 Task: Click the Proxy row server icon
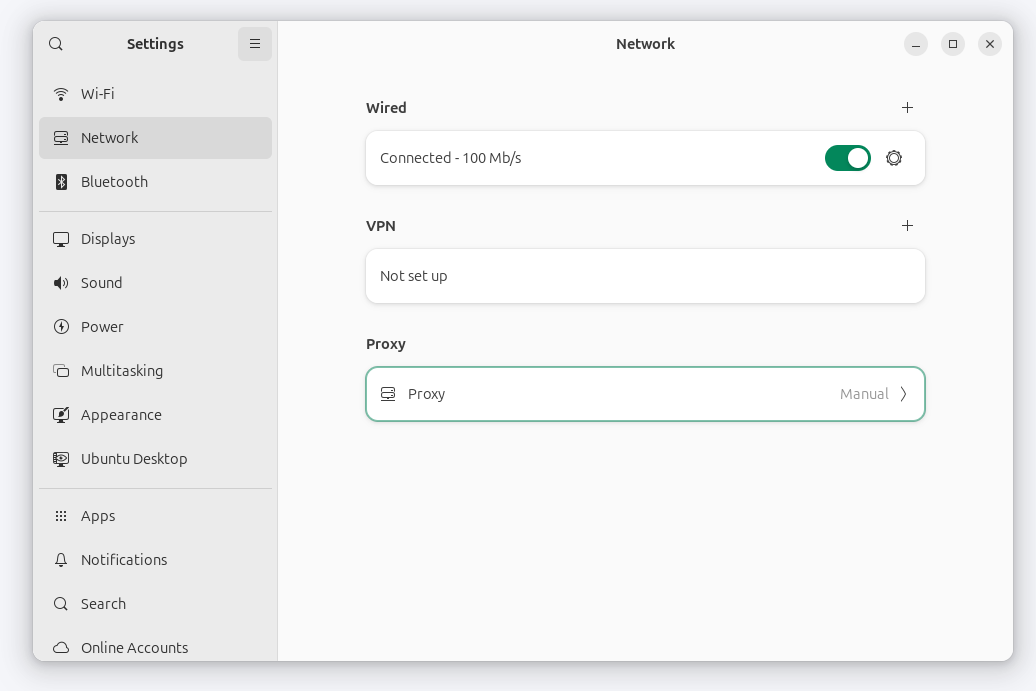(x=388, y=394)
